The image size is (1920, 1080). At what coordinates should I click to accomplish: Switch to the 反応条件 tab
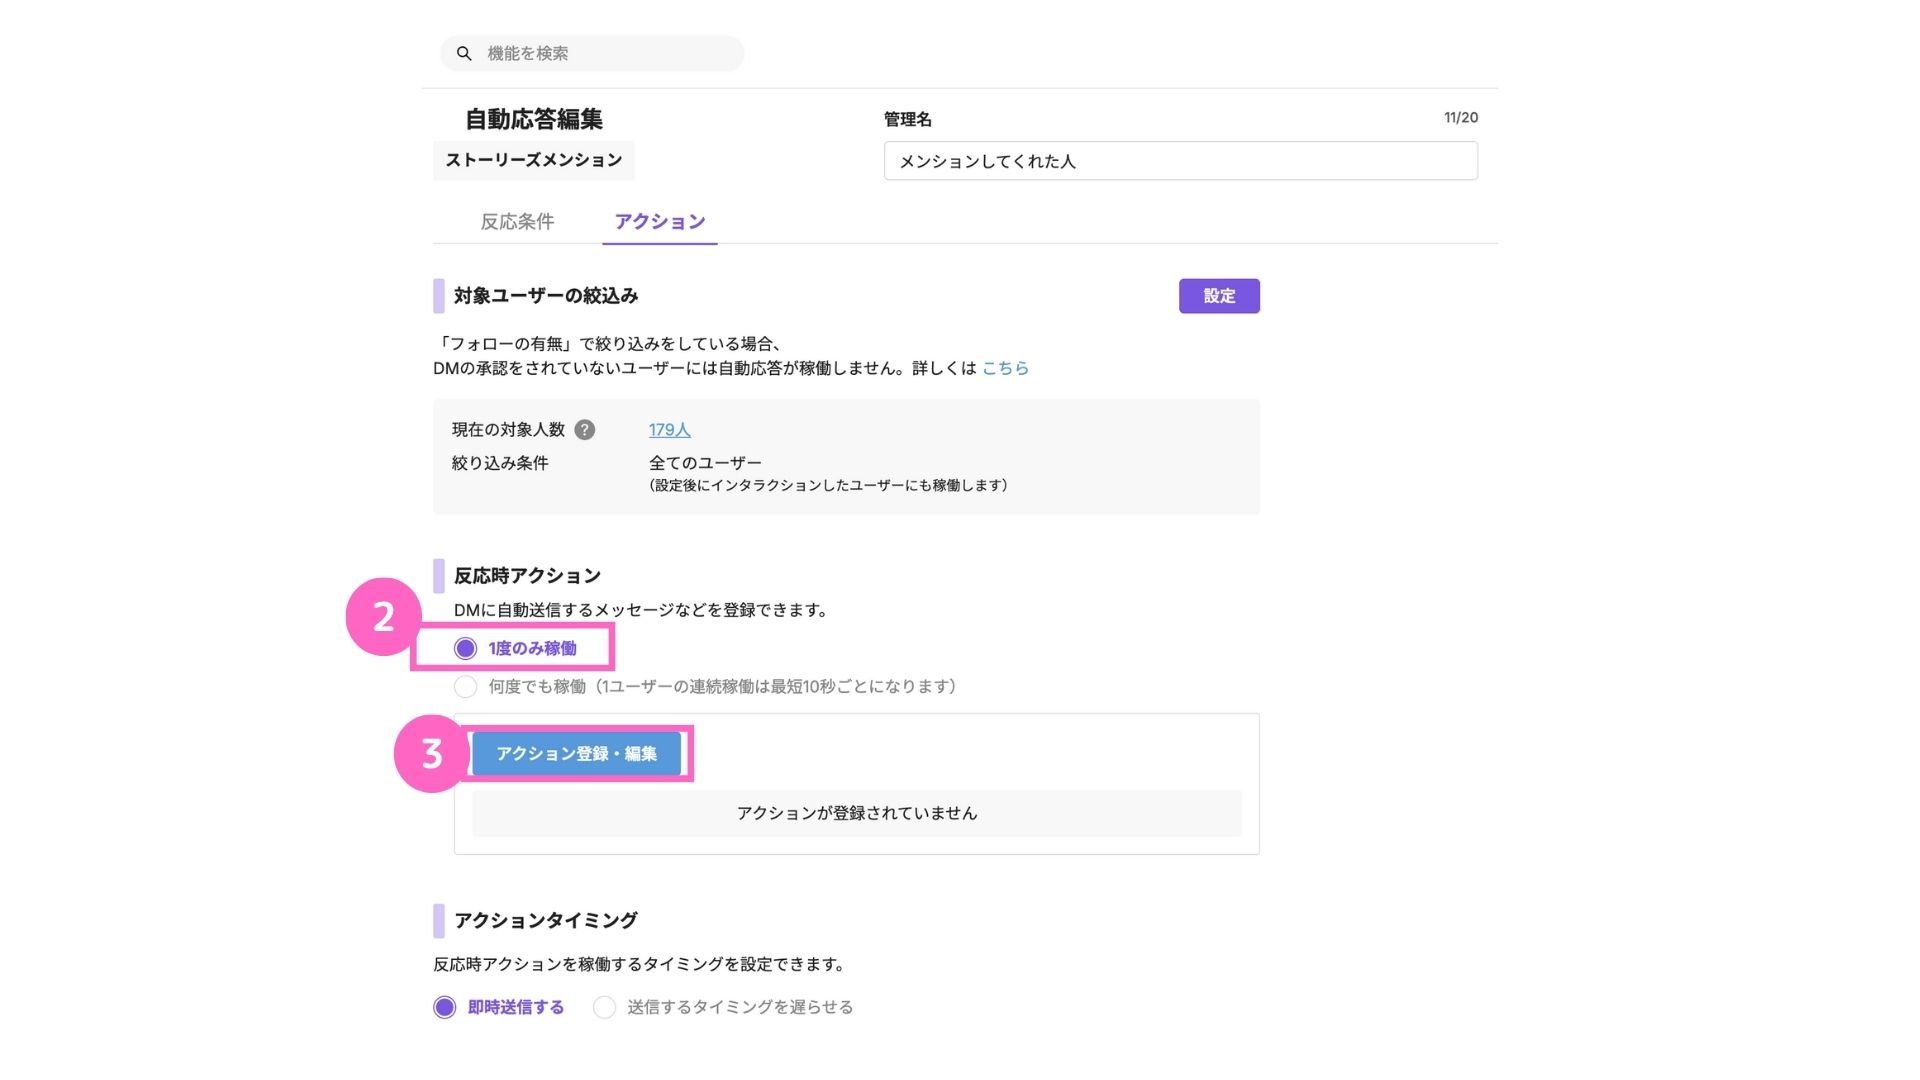click(x=517, y=222)
